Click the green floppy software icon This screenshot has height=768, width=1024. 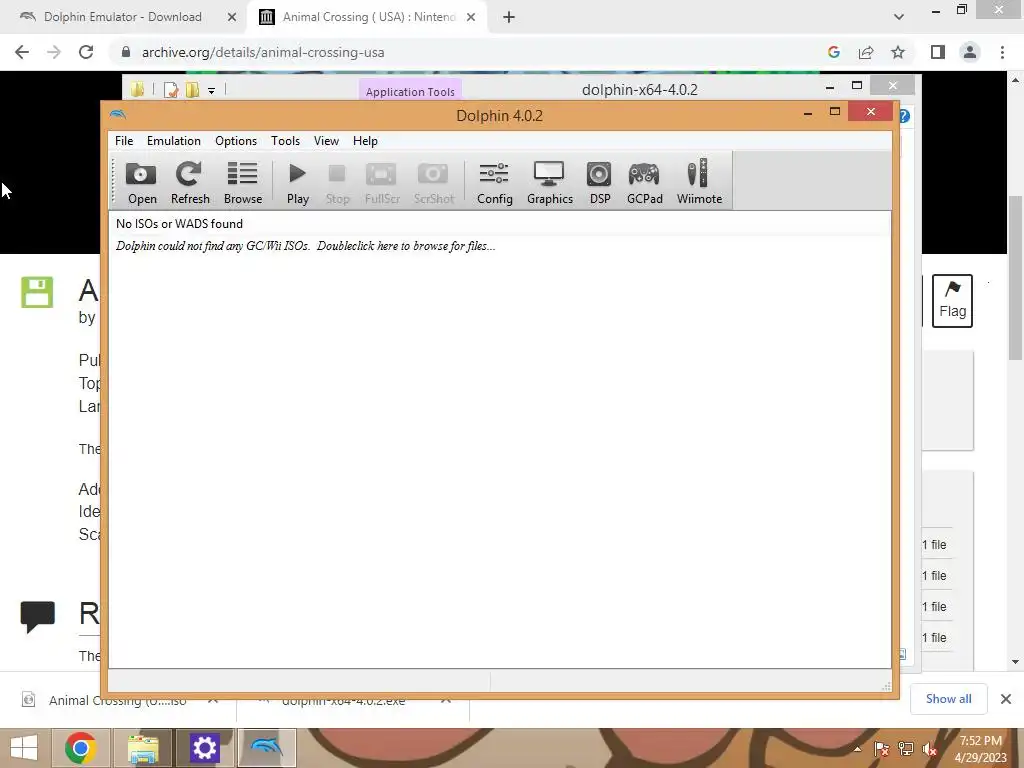point(37,292)
